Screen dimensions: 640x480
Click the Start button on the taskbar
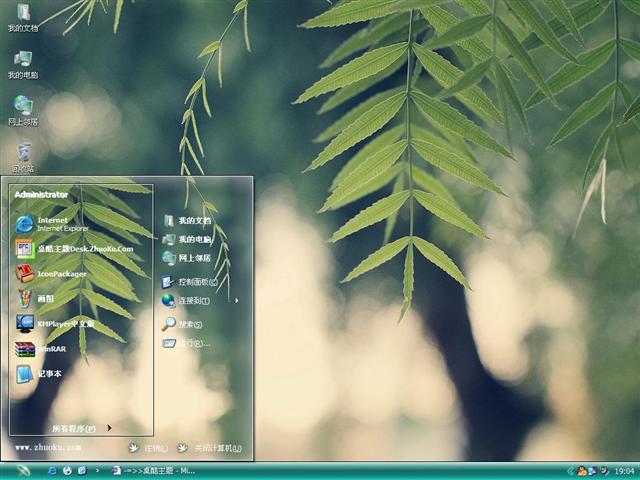pyautogui.click(x=22, y=470)
